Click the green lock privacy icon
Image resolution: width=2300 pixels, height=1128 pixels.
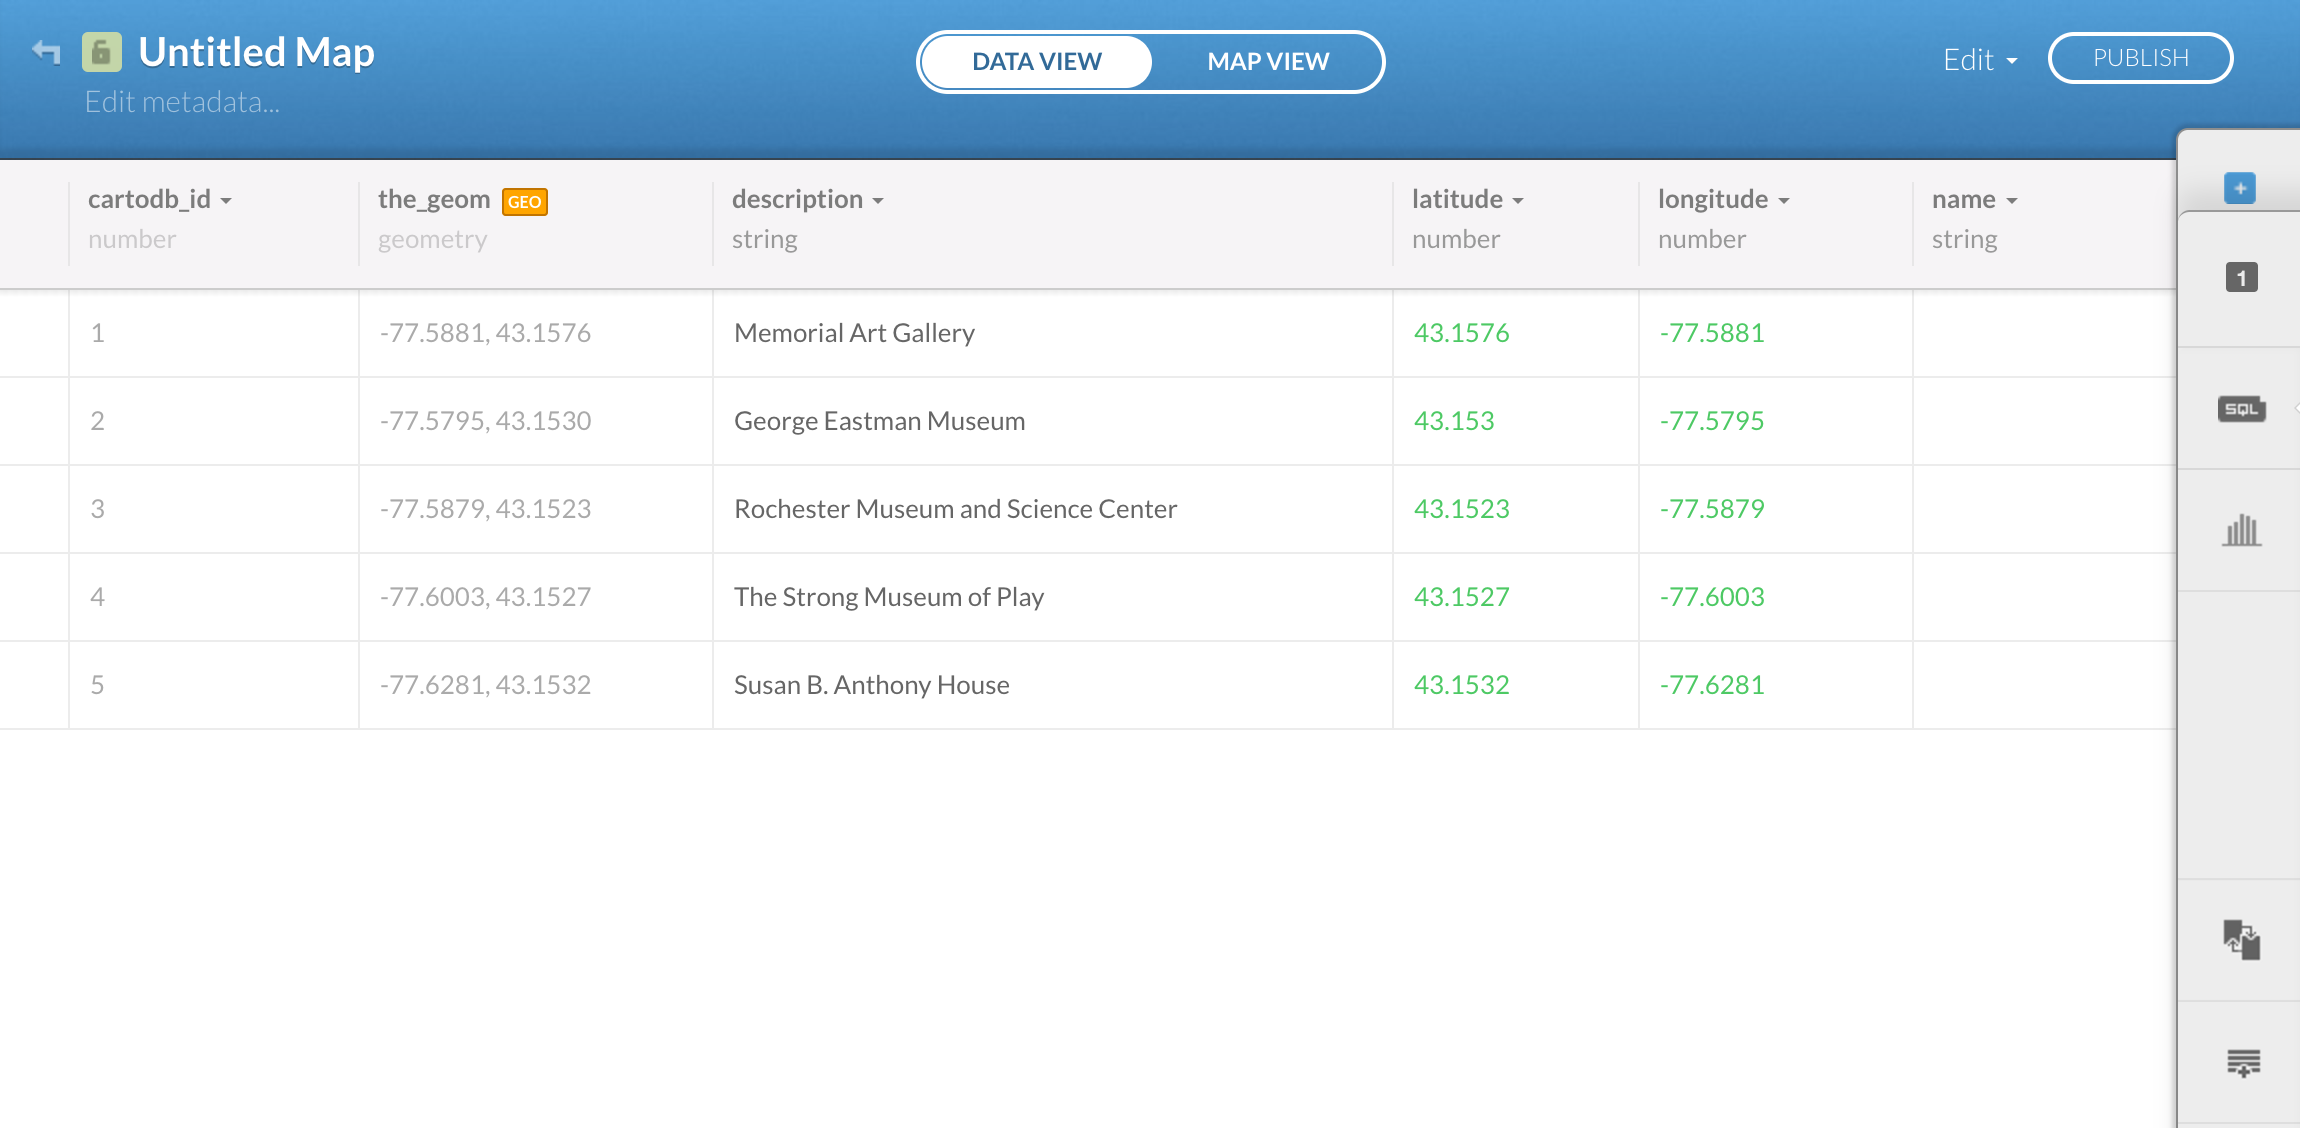click(x=102, y=52)
